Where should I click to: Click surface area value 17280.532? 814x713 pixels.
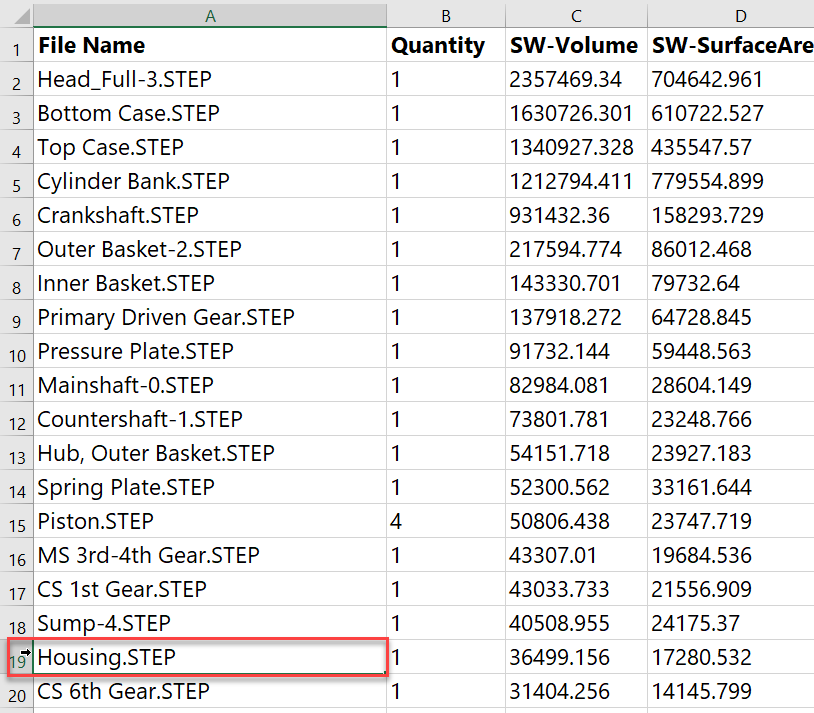[731, 657]
